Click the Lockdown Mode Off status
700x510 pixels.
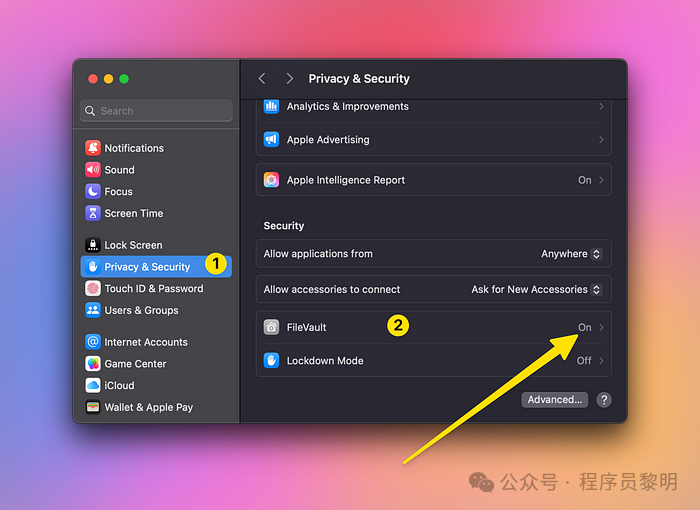[x=583, y=360]
